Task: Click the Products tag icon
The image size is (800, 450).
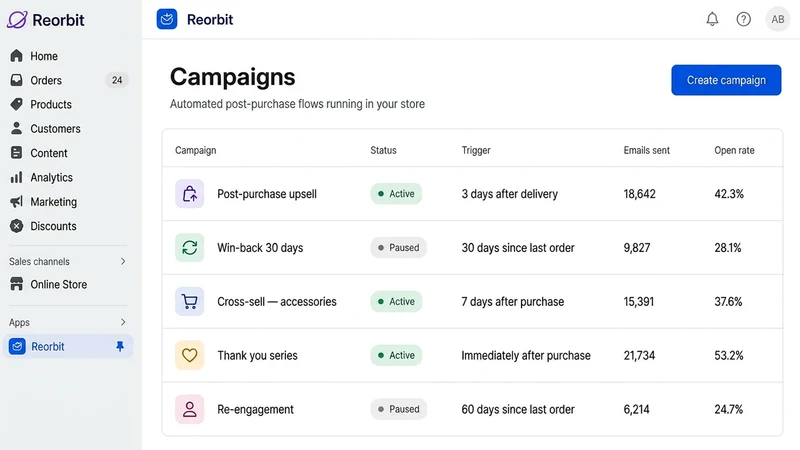Action: point(16,104)
